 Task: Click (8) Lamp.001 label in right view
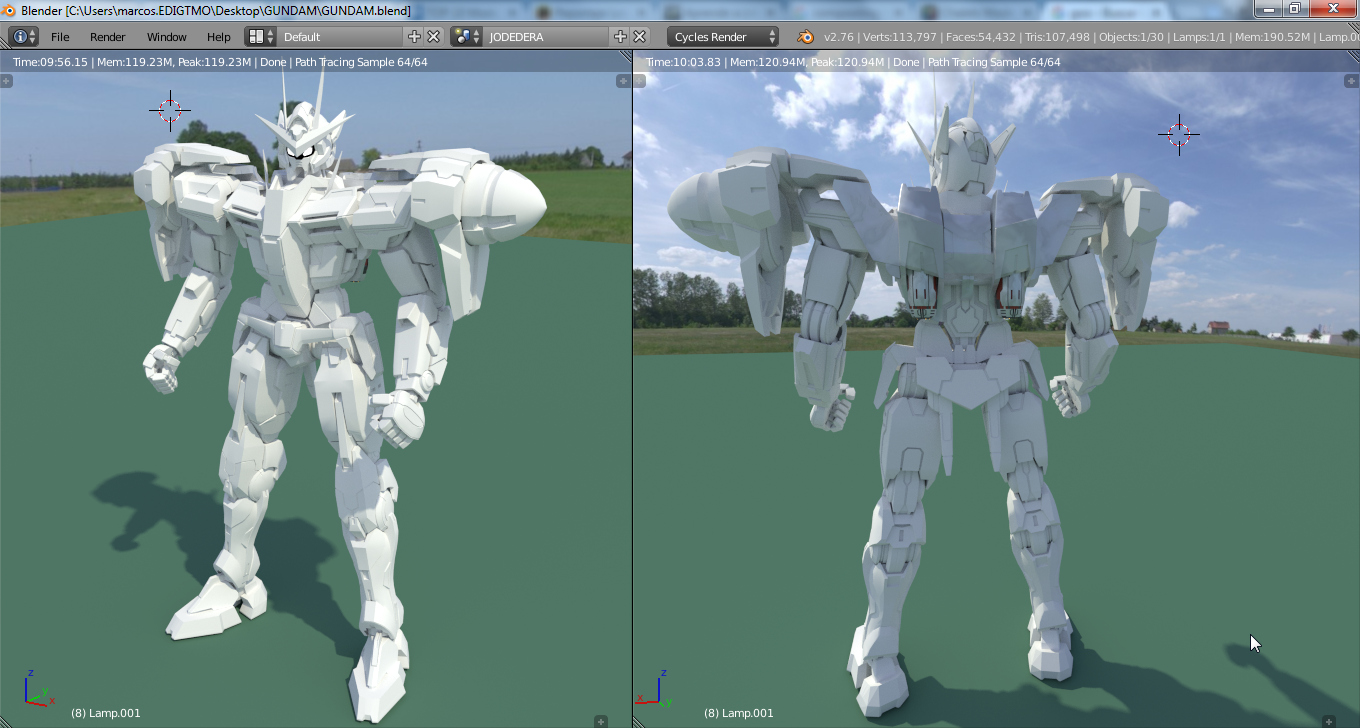(x=739, y=713)
